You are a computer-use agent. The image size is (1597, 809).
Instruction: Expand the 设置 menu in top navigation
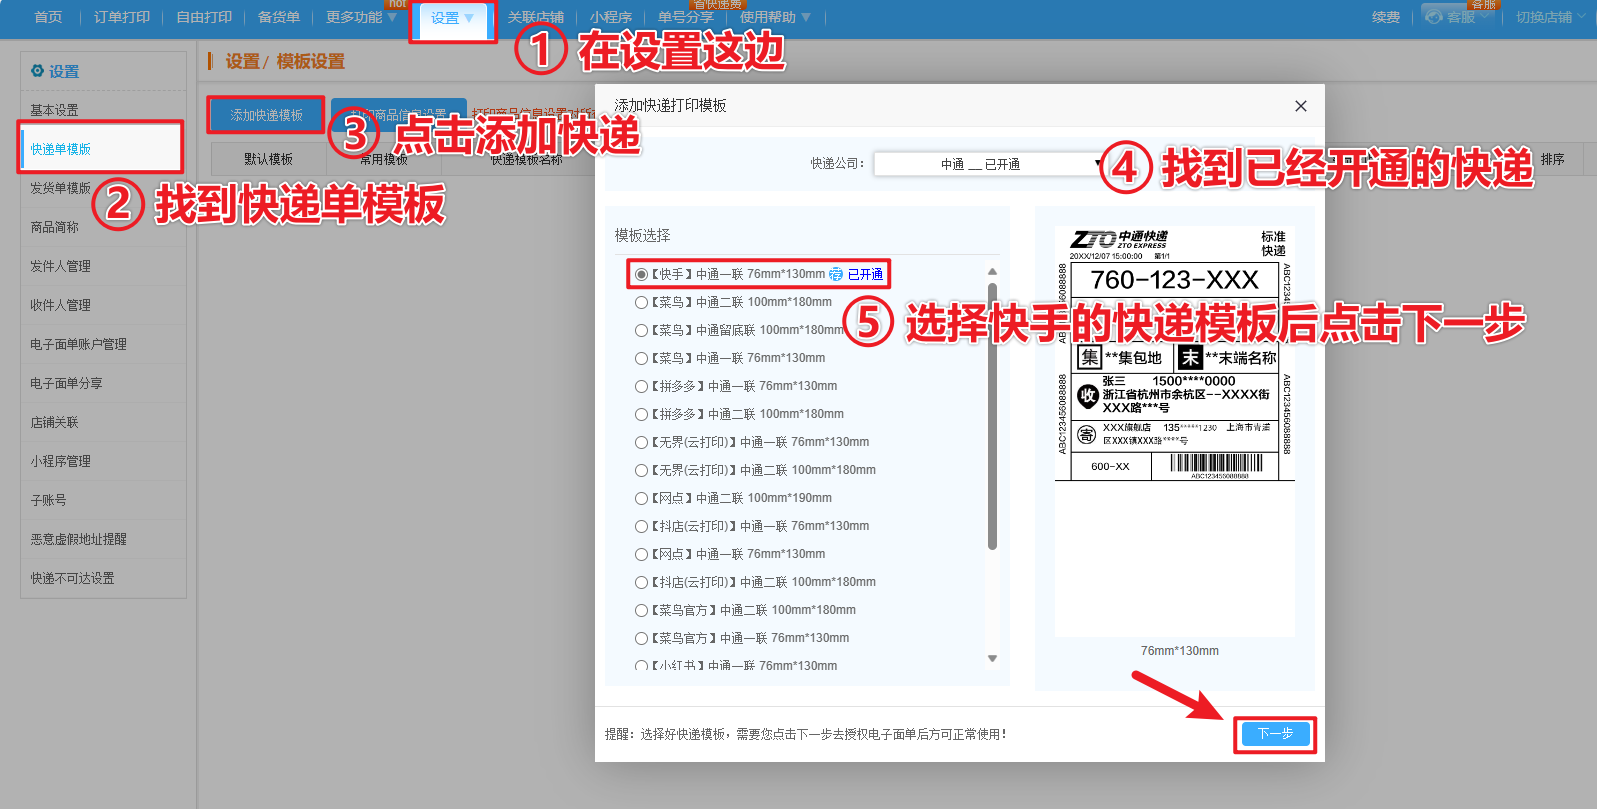452,18
